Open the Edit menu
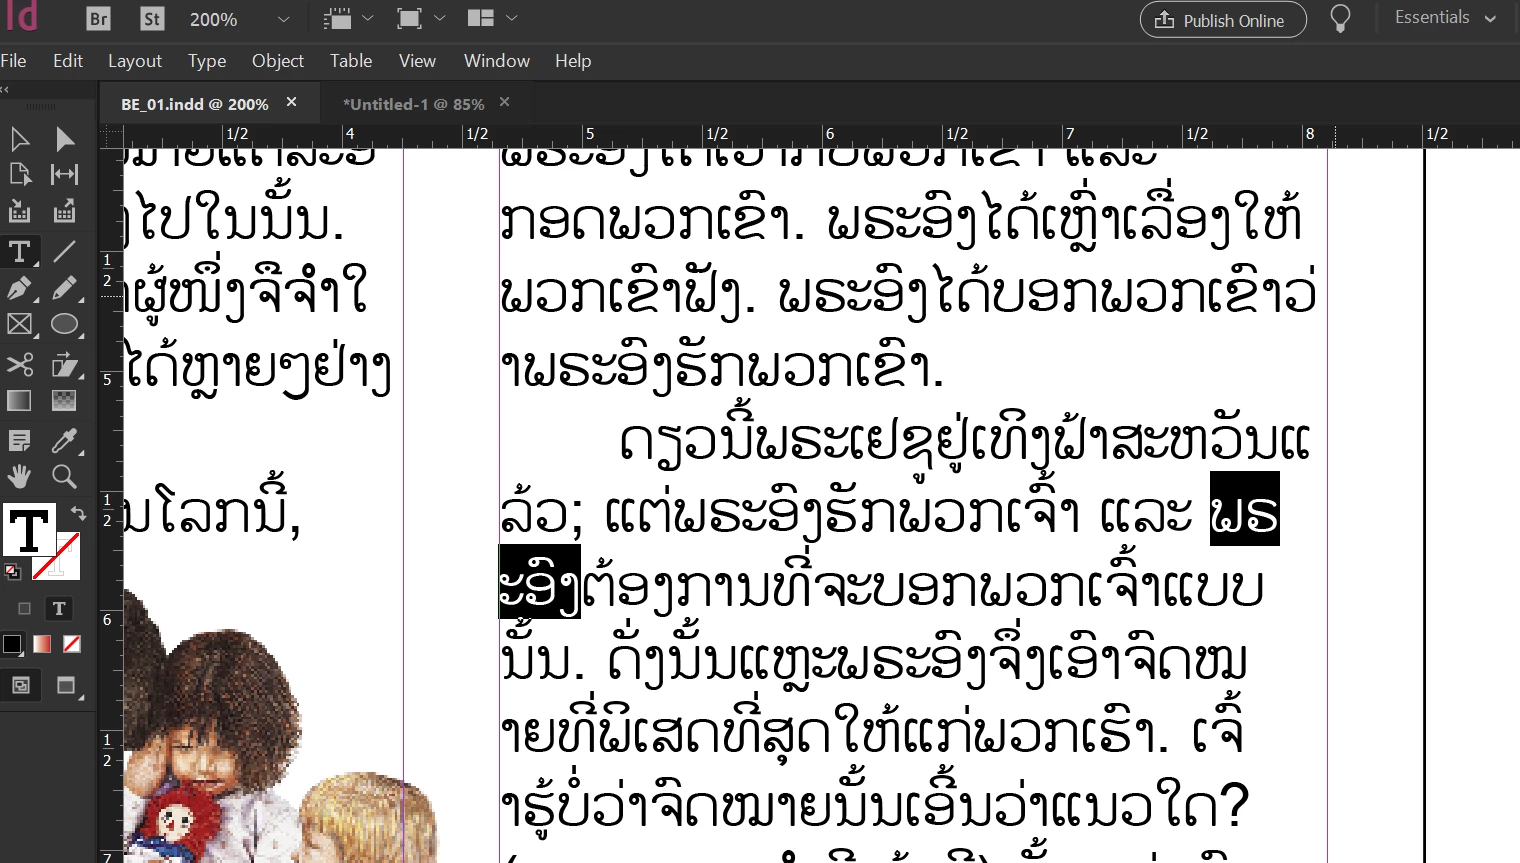The width and height of the screenshot is (1520, 863). coord(68,61)
